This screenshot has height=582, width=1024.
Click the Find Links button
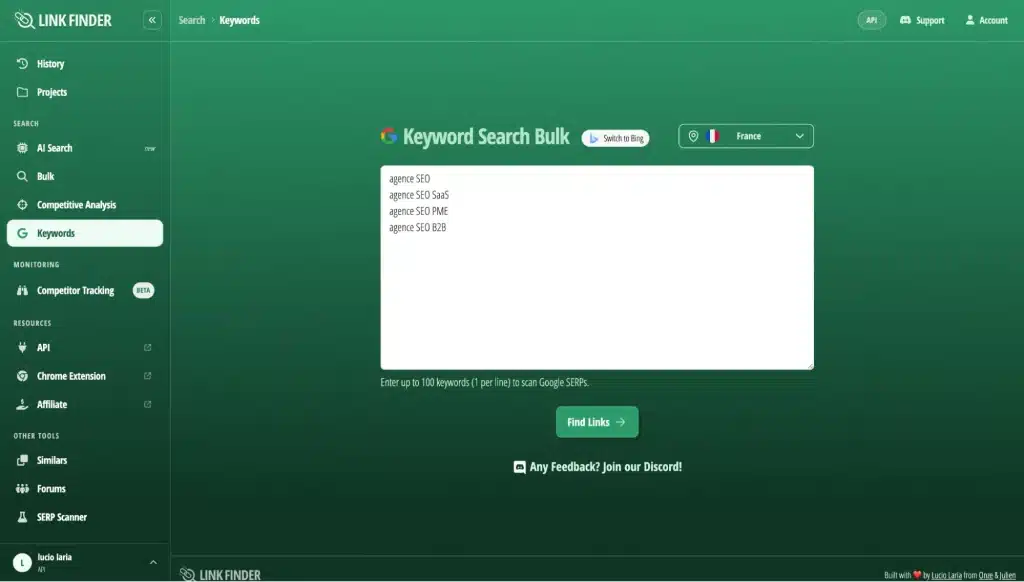(x=597, y=423)
